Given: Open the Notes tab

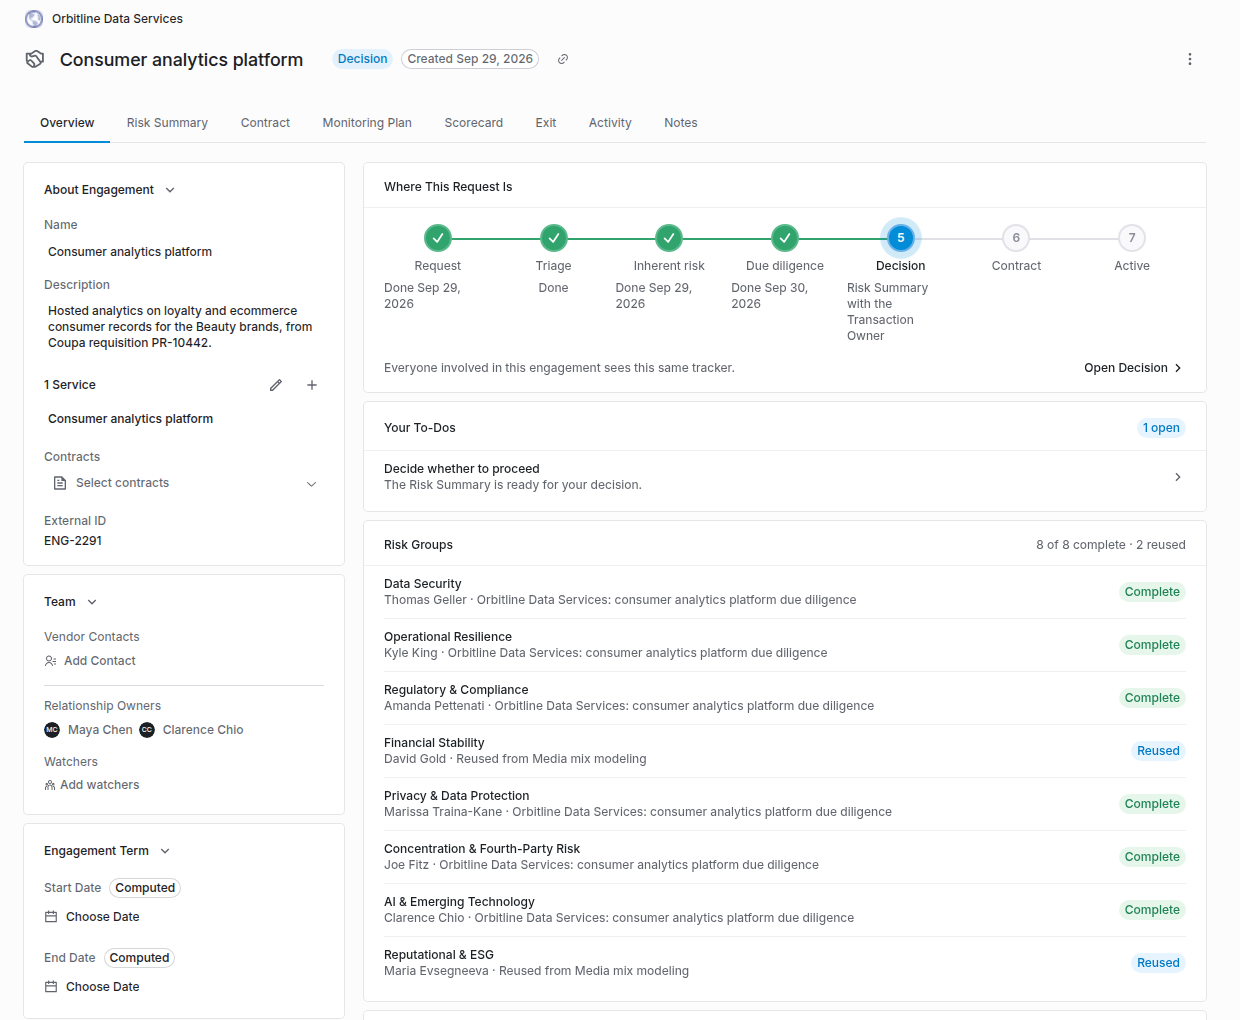Looking at the screenshot, I should 681,123.
